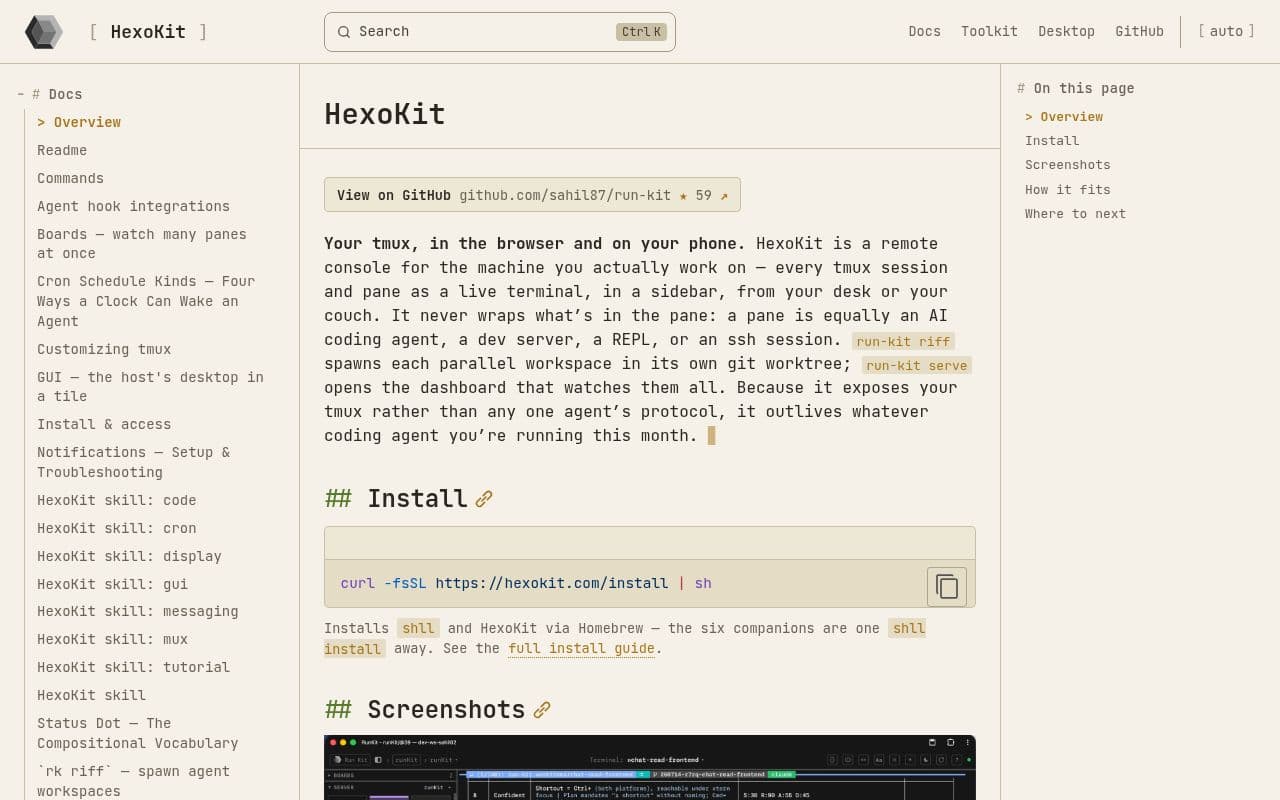
Task: Open HexoKit skill: code page
Action: tap(116, 500)
